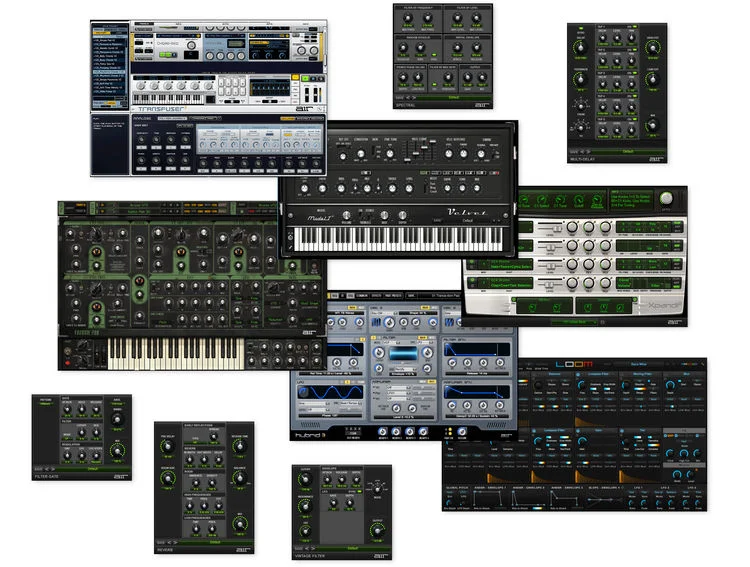Click the Transfuser logo text
750x567 pixels.
162,109
